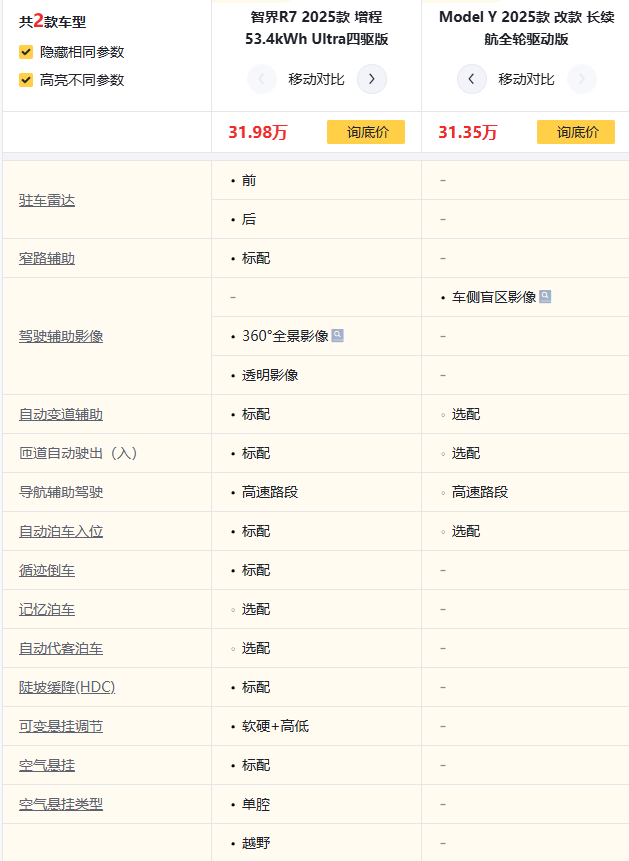Open the 空气悬挂类型 parameter link
This screenshot has width=629, height=861.
(x=61, y=804)
